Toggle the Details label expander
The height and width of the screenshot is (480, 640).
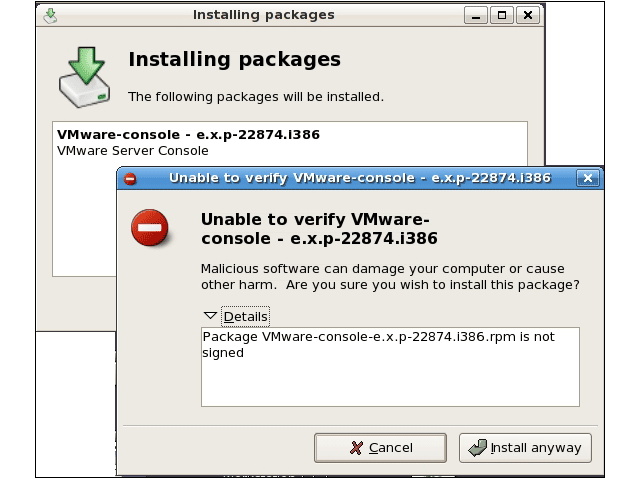245,316
